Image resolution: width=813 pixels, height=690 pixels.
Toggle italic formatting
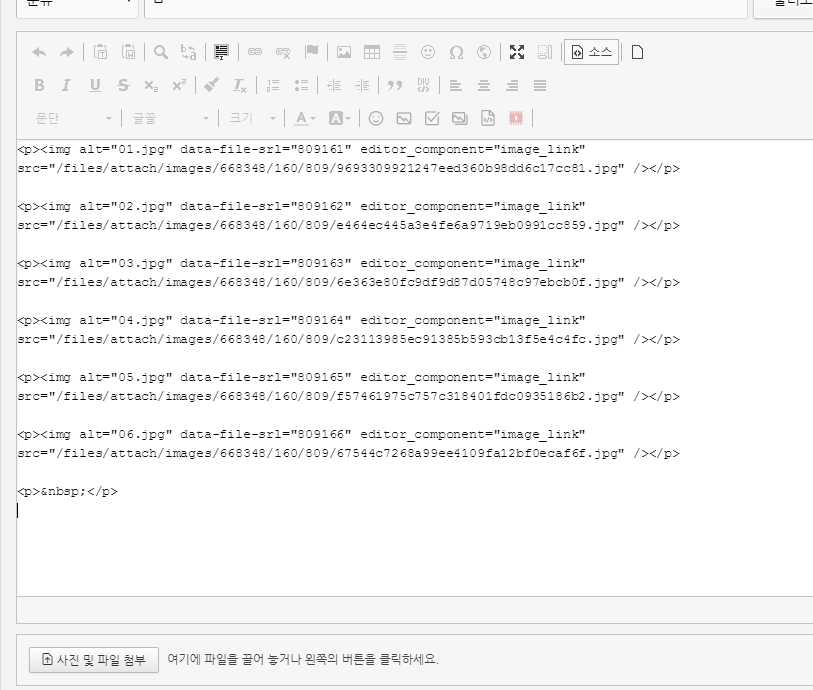click(x=67, y=85)
